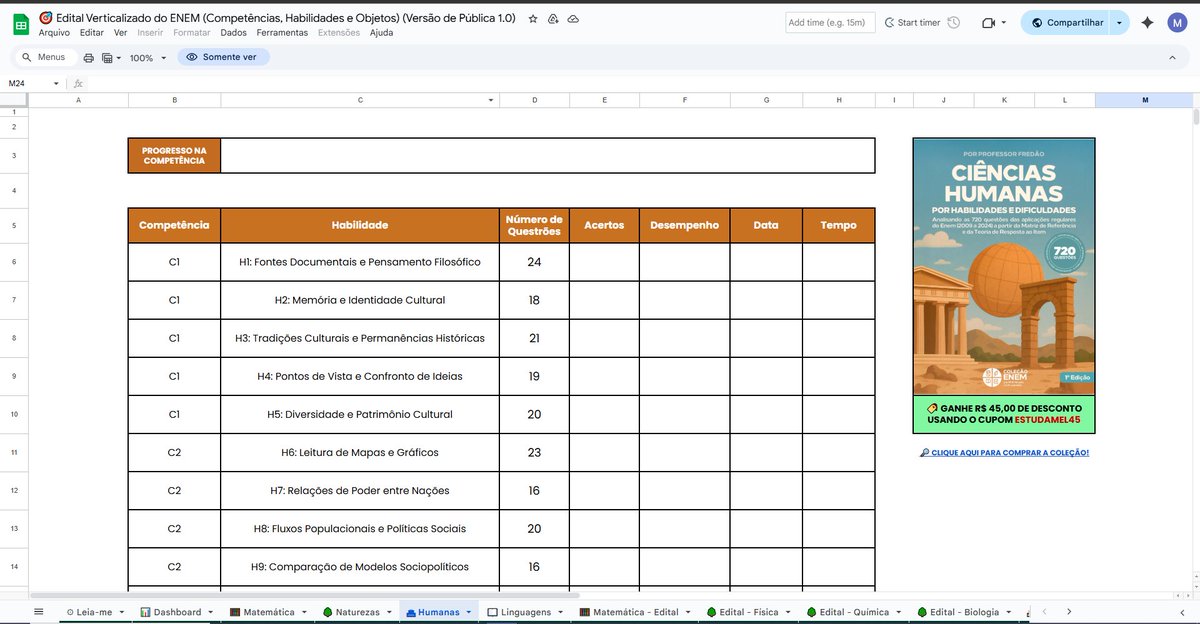Screen dimensions: 1200x624
Task: Click the Gemini (sparkle) icon near Compartilhar
Action: pos(1146,21)
